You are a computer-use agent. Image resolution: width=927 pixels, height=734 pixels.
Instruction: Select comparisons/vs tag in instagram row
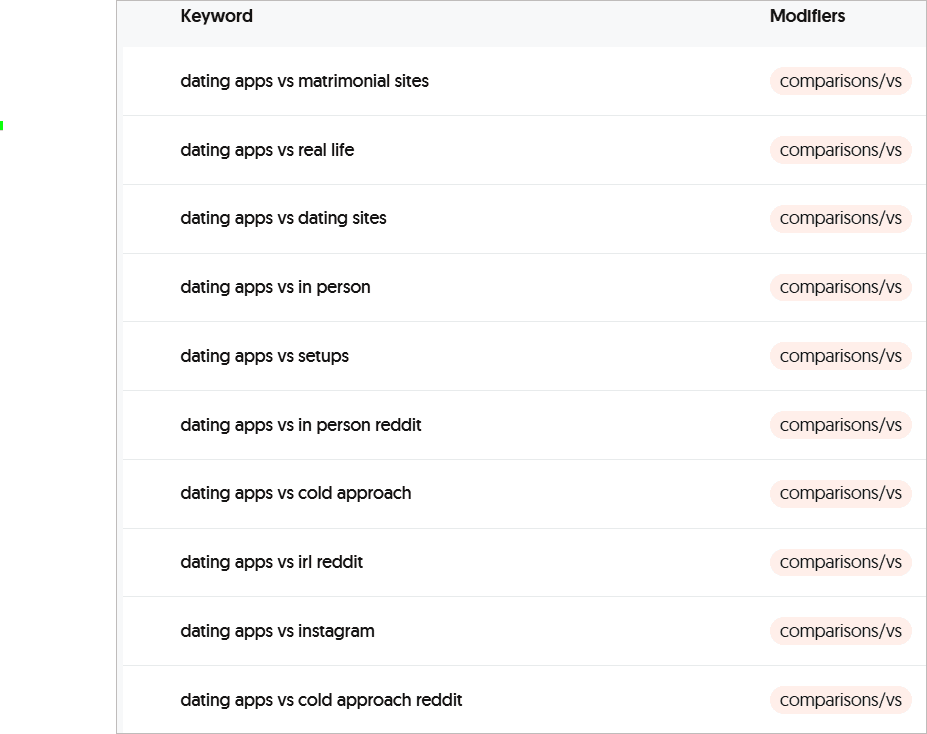840,631
